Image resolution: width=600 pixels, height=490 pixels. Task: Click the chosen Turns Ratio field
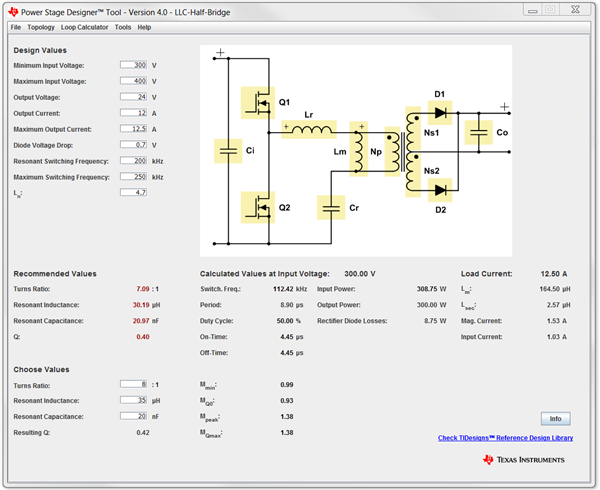coord(134,384)
